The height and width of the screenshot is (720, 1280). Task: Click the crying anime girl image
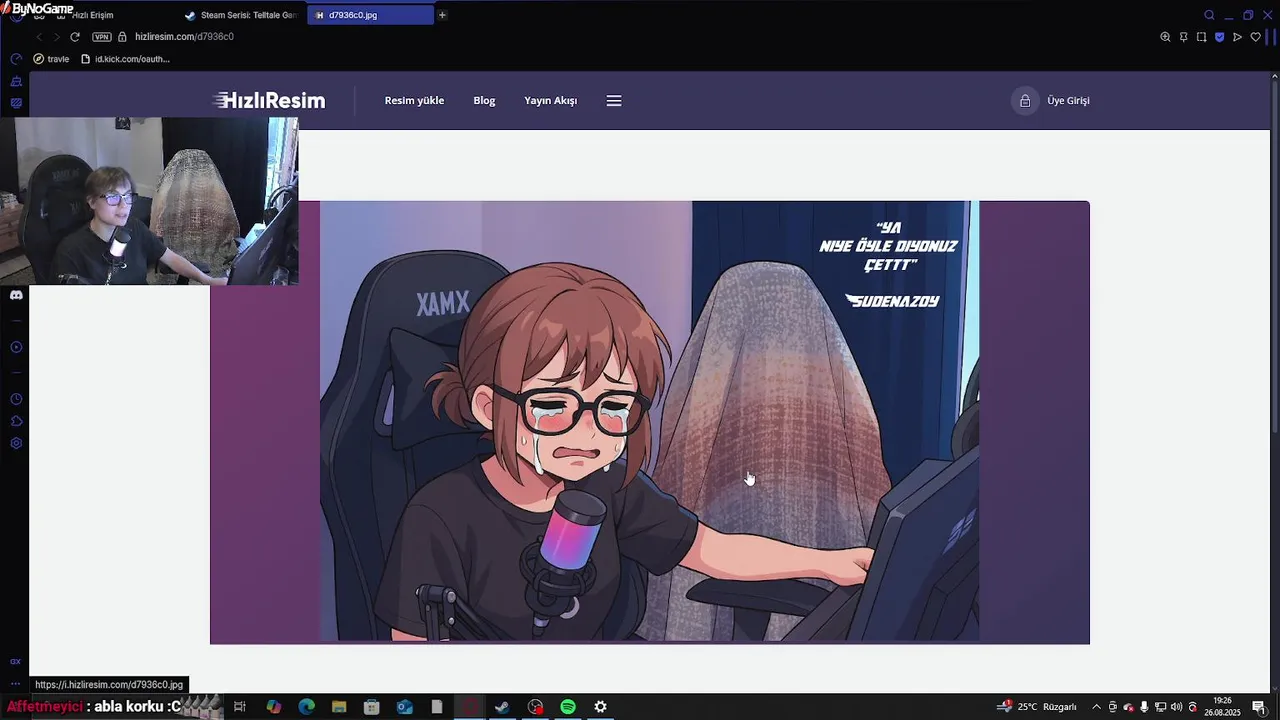coord(649,421)
